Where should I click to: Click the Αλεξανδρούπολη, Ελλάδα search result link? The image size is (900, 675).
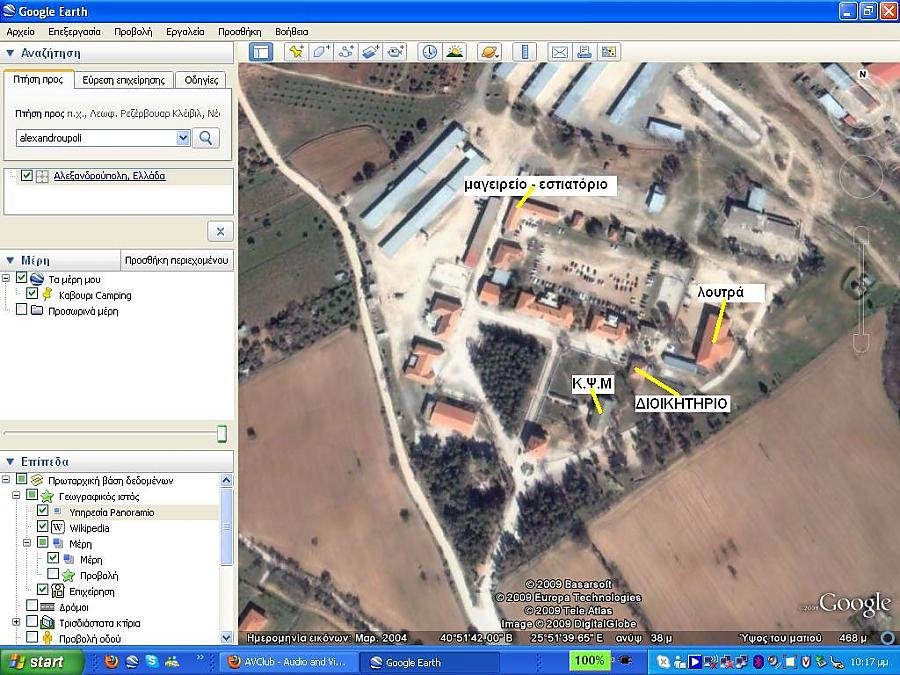click(x=110, y=176)
